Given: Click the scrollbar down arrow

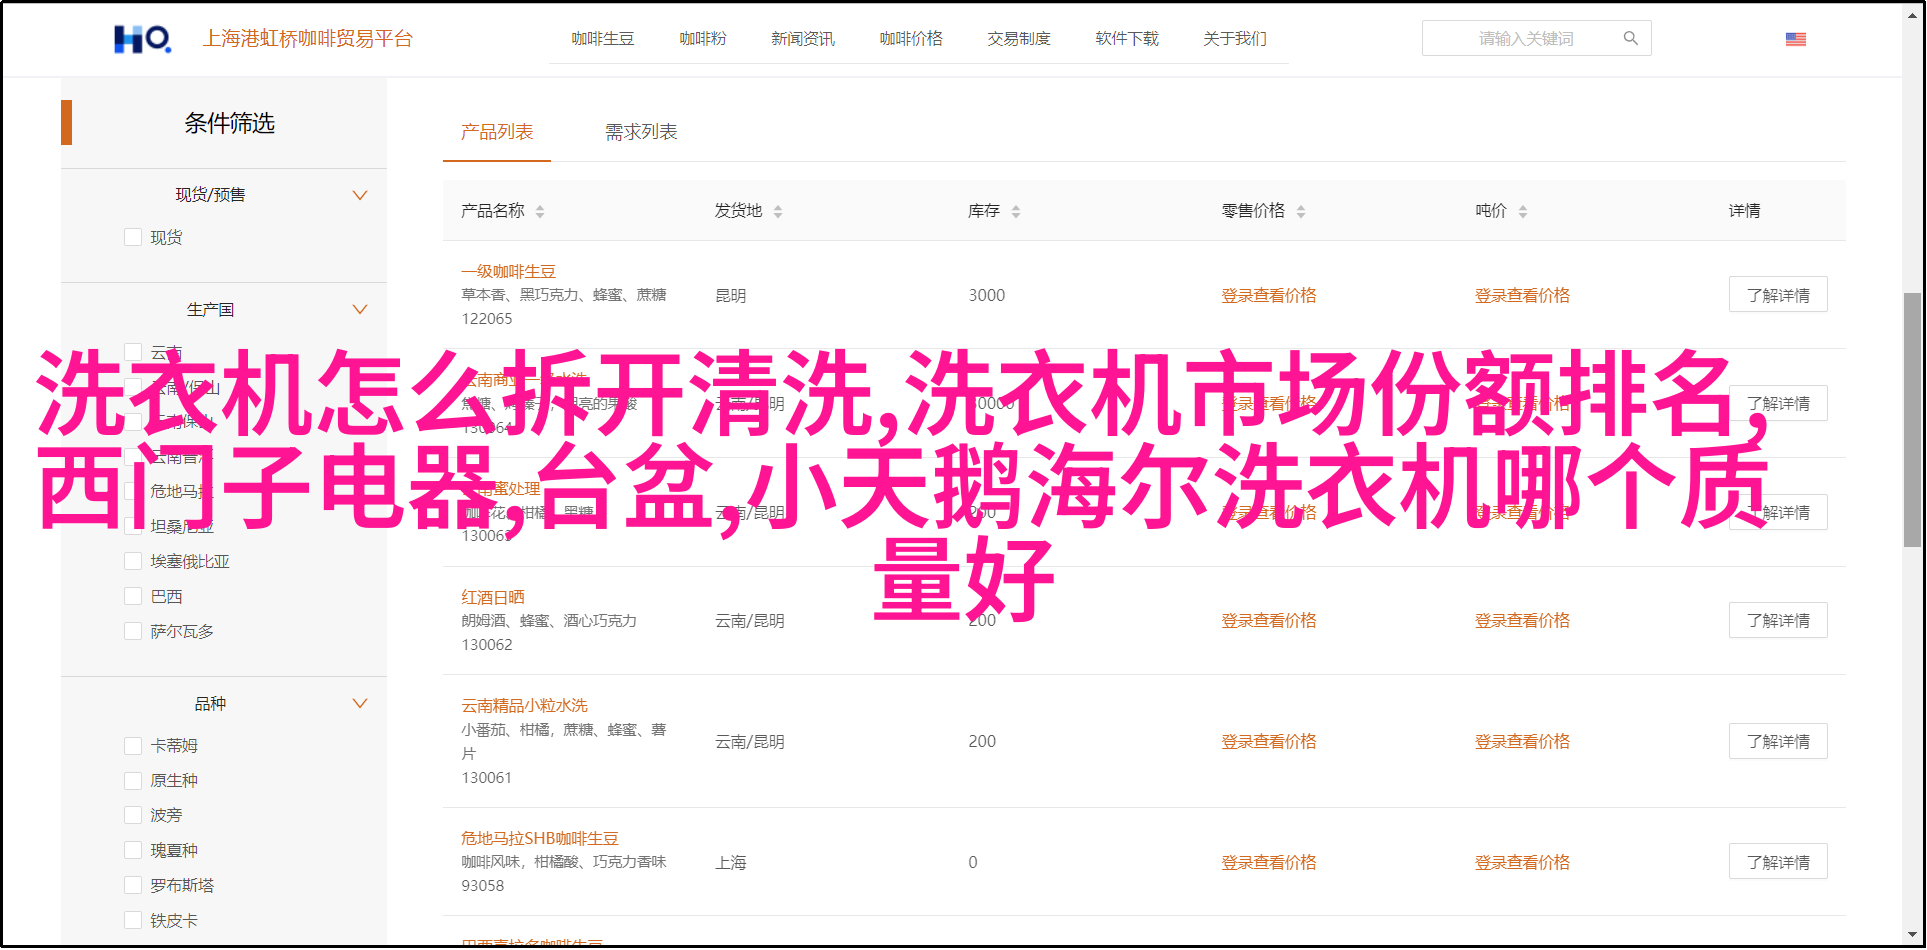Looking at the screenshot, I should [1912, 936].
